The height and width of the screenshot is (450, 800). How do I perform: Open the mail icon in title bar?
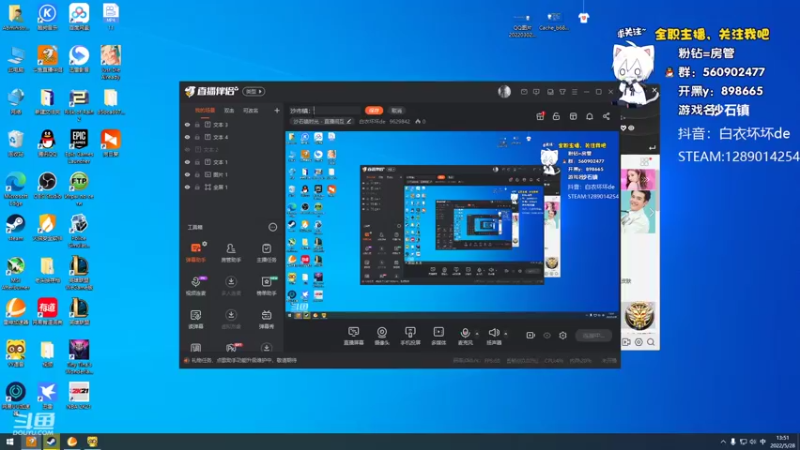[x=524, y=92]
